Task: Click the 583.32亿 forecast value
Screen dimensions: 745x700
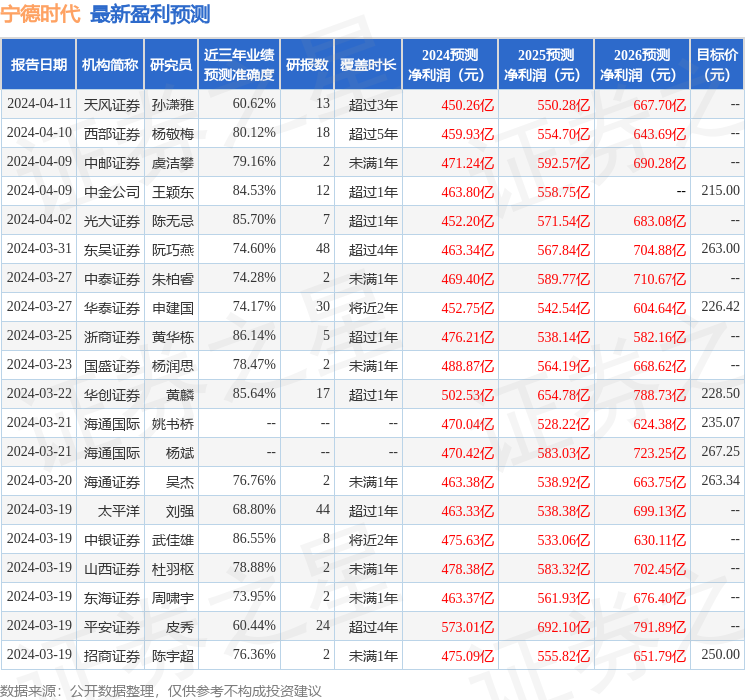Action: coord(564,568)
